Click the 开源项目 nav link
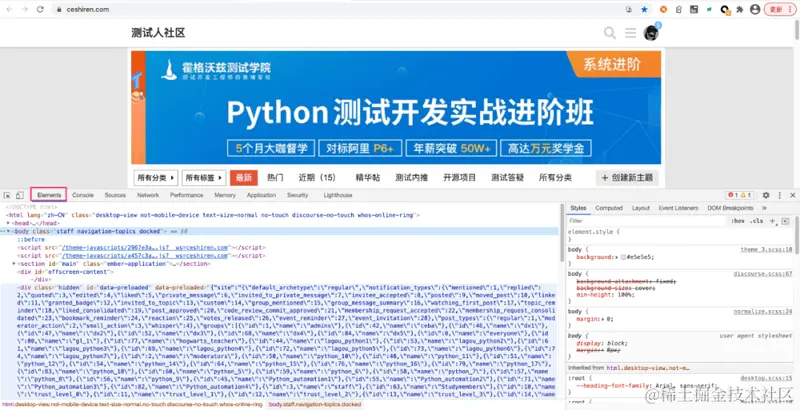 (459, 178)
